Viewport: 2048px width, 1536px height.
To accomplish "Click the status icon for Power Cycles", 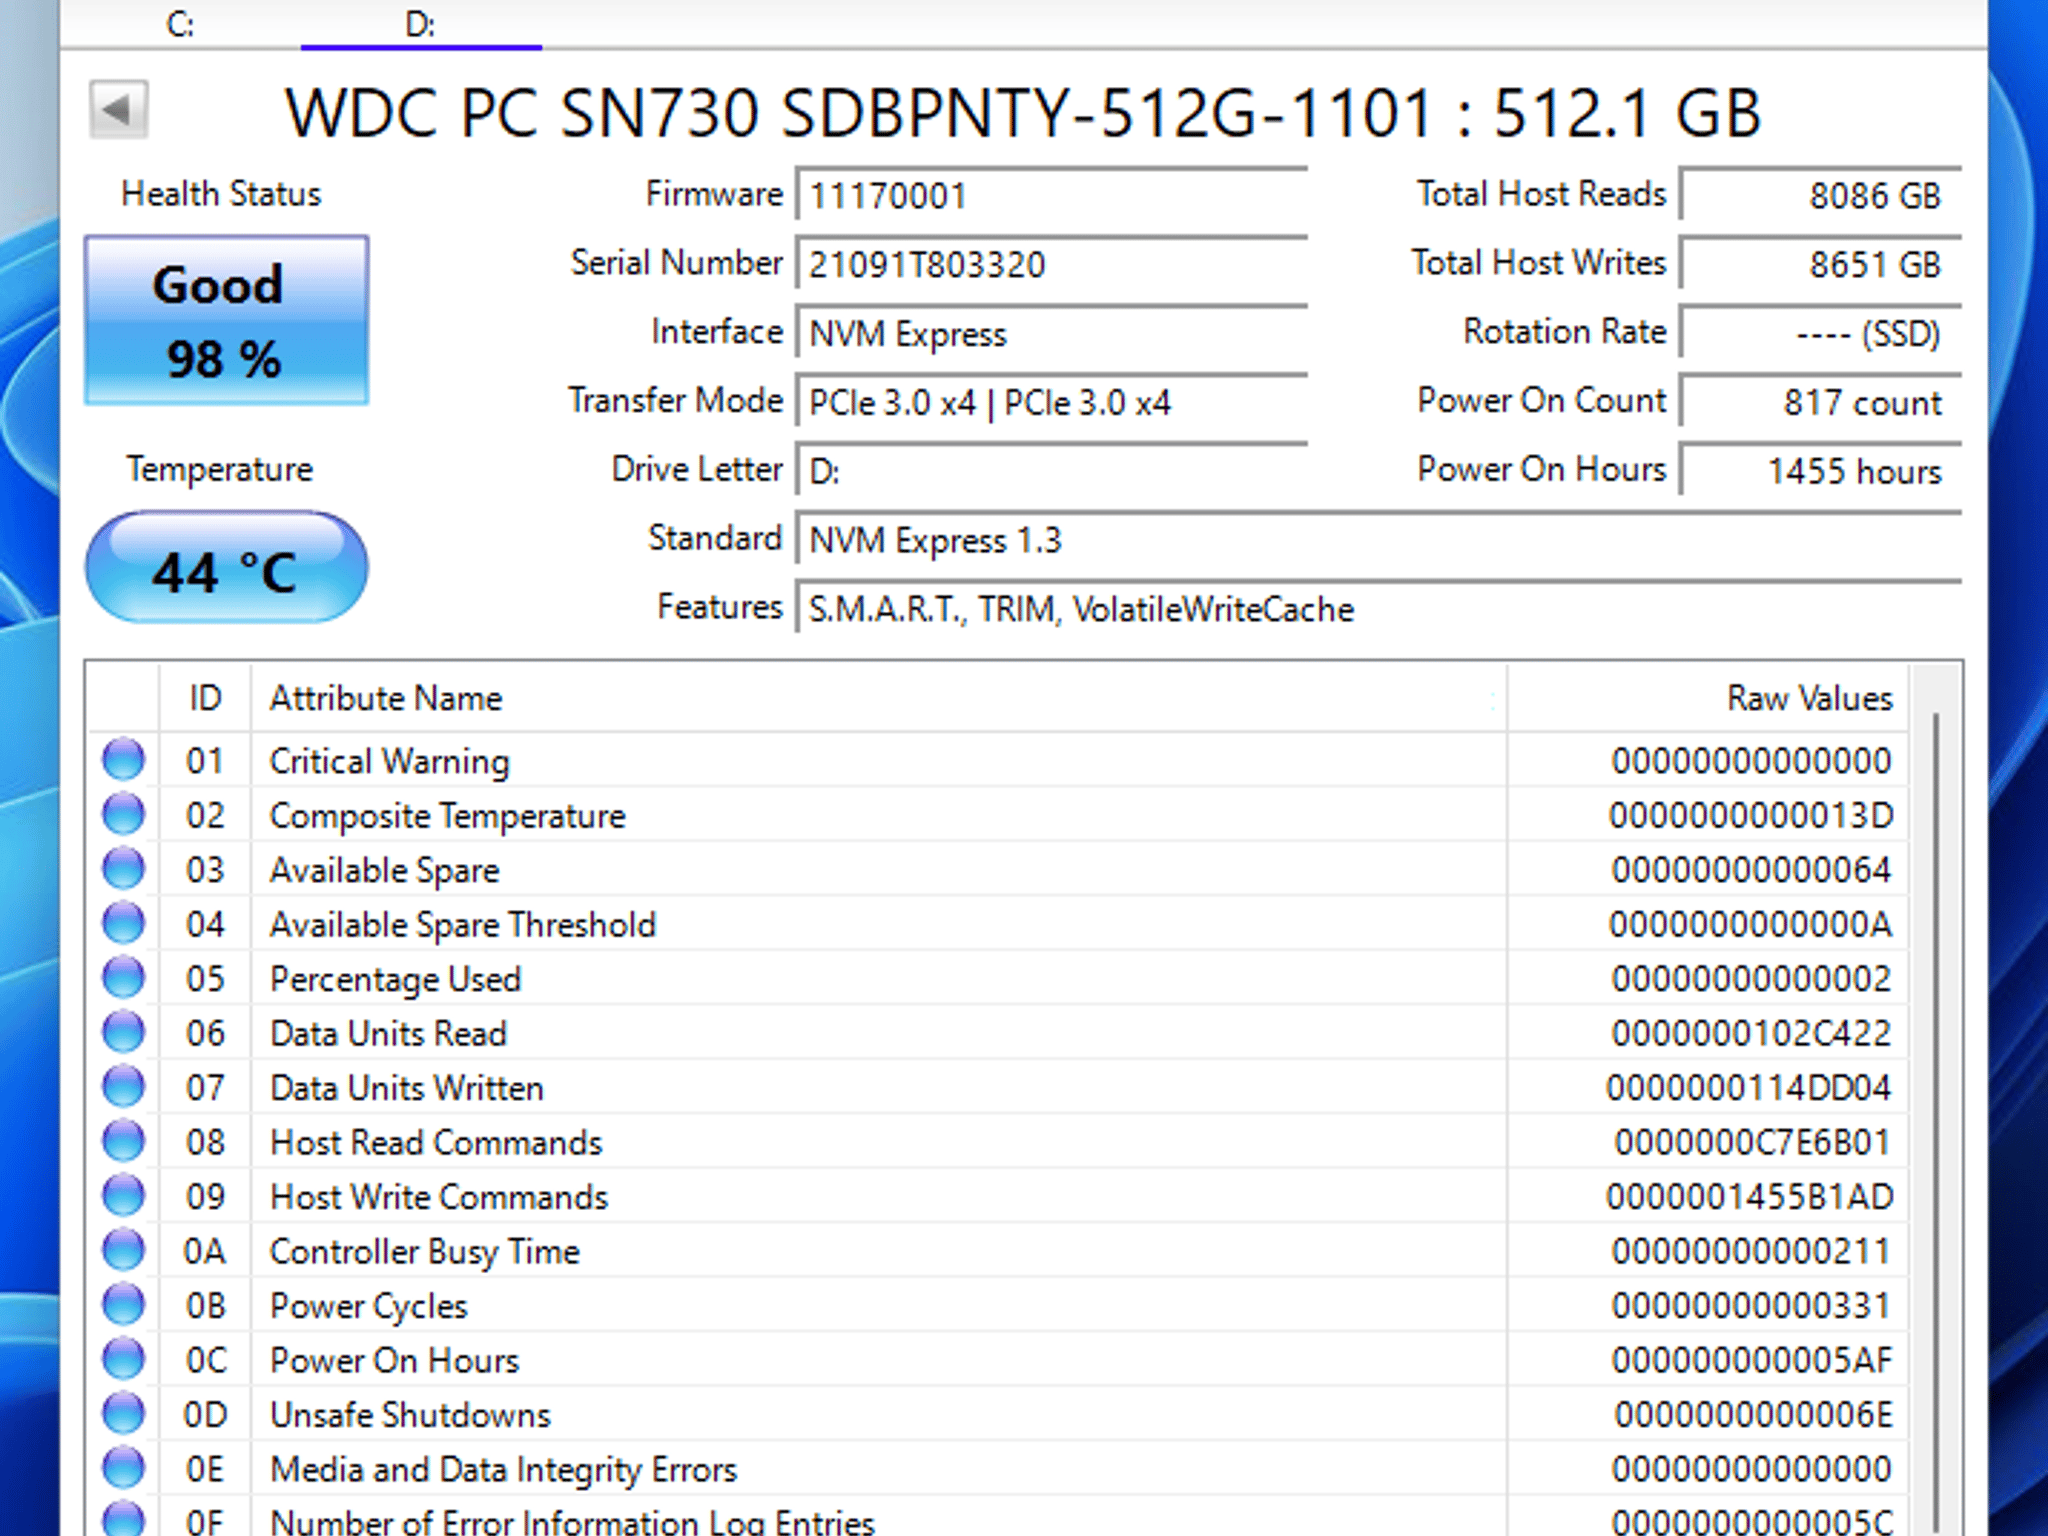I will point(124,1305).
